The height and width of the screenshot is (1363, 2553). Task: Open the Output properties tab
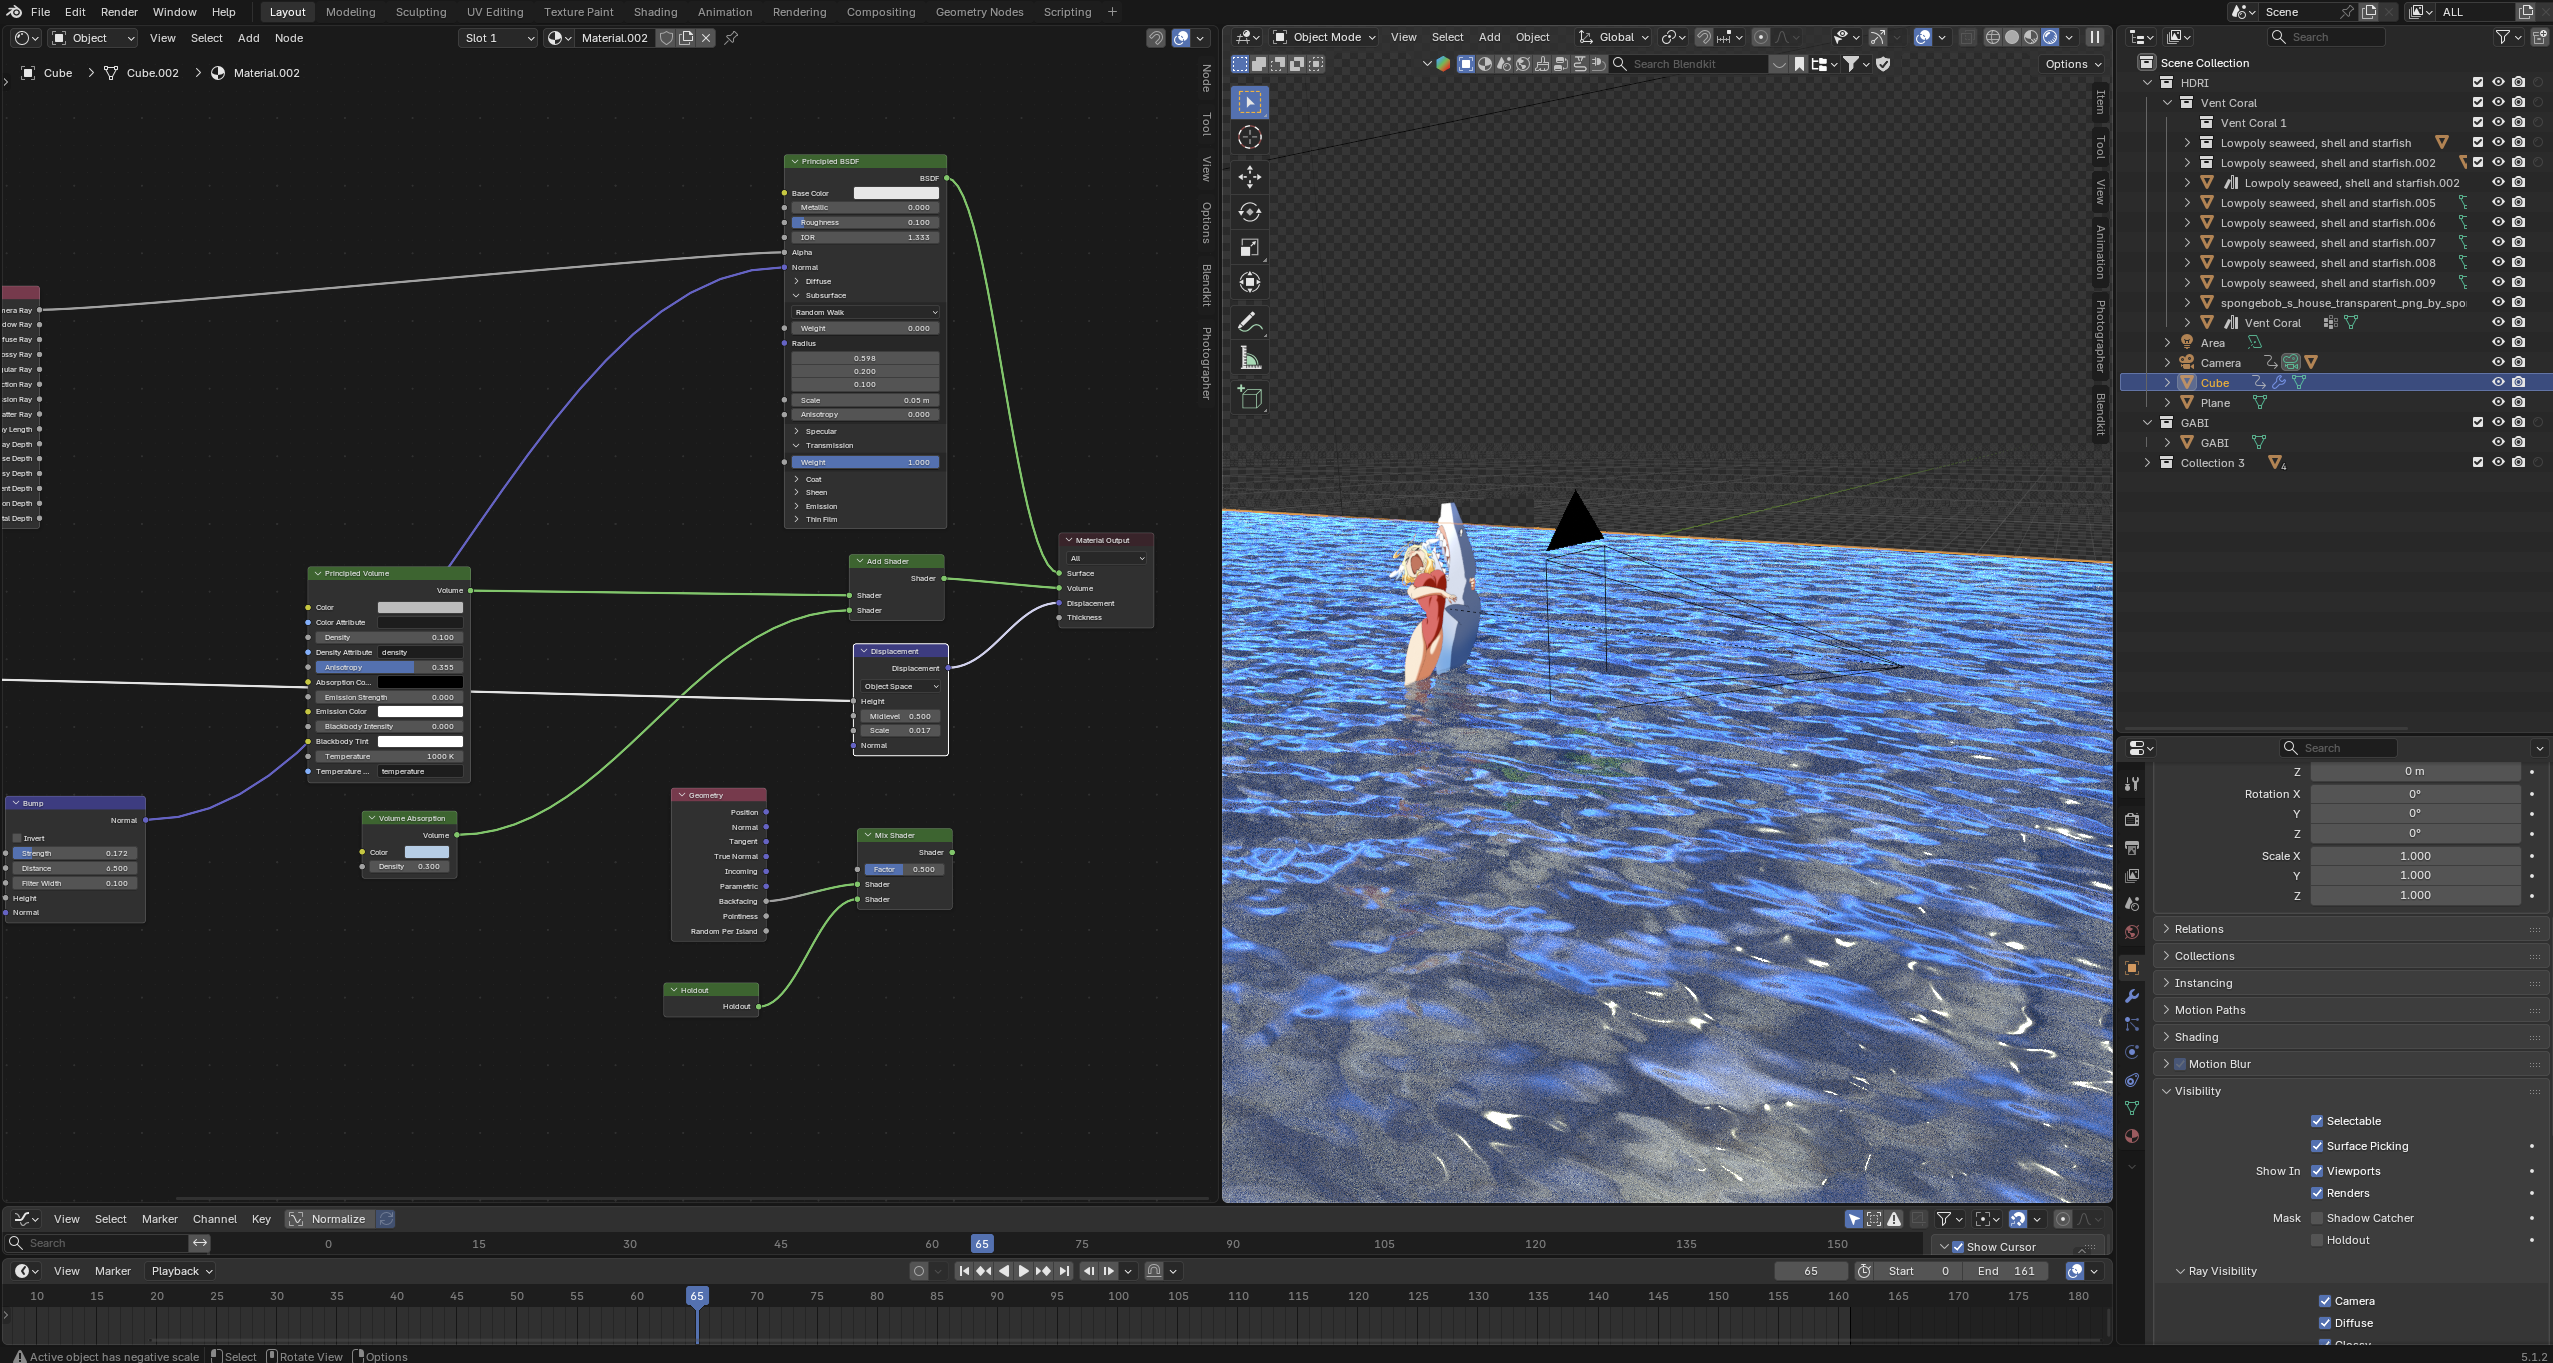(2132, 848)
